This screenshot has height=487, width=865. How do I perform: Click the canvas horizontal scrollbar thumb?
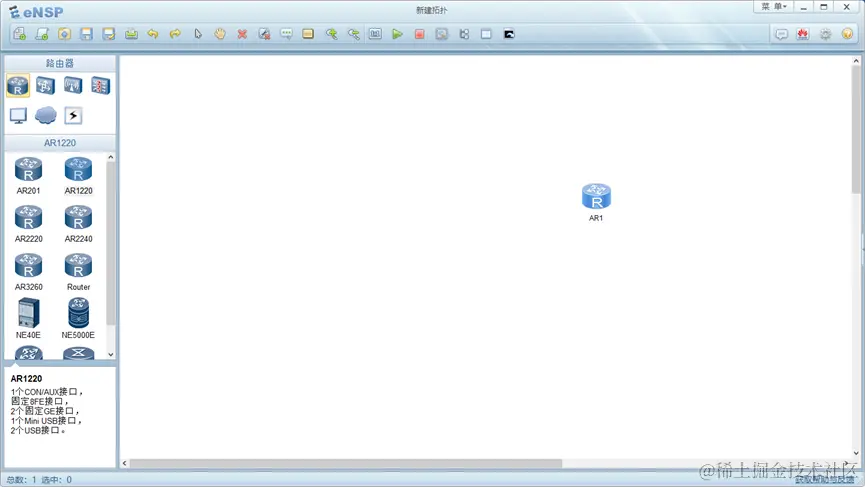click(x=346, y=463)
